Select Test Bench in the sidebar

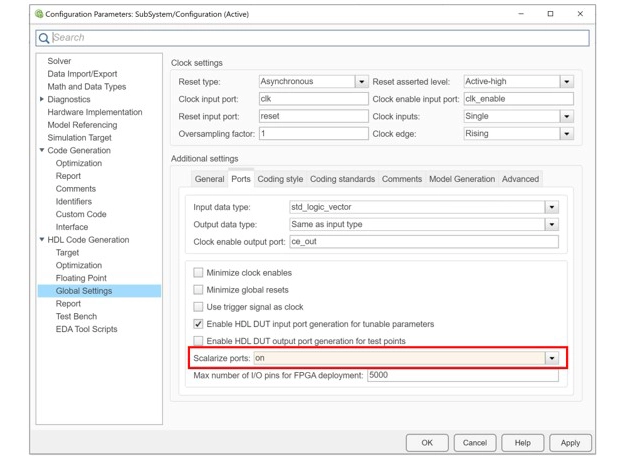77,317
